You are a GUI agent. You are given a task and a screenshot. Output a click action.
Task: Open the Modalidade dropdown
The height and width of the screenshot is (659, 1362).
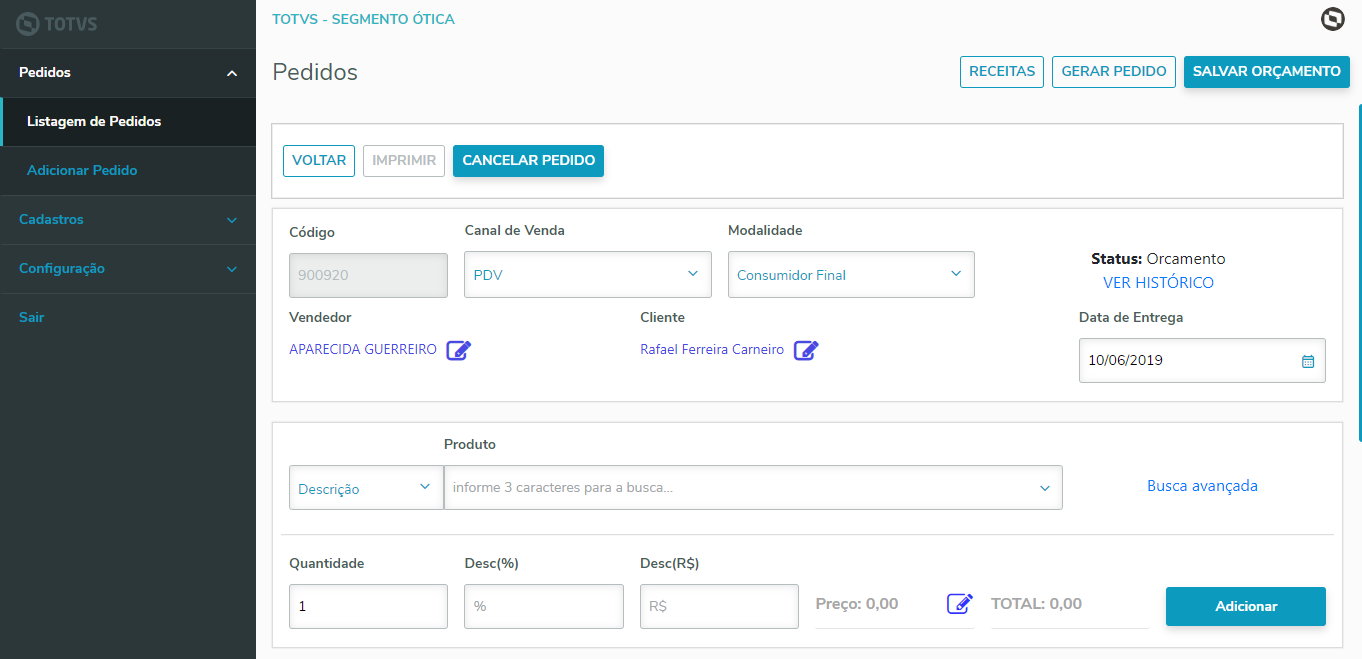pyautogui.click(x=851, y=275)
